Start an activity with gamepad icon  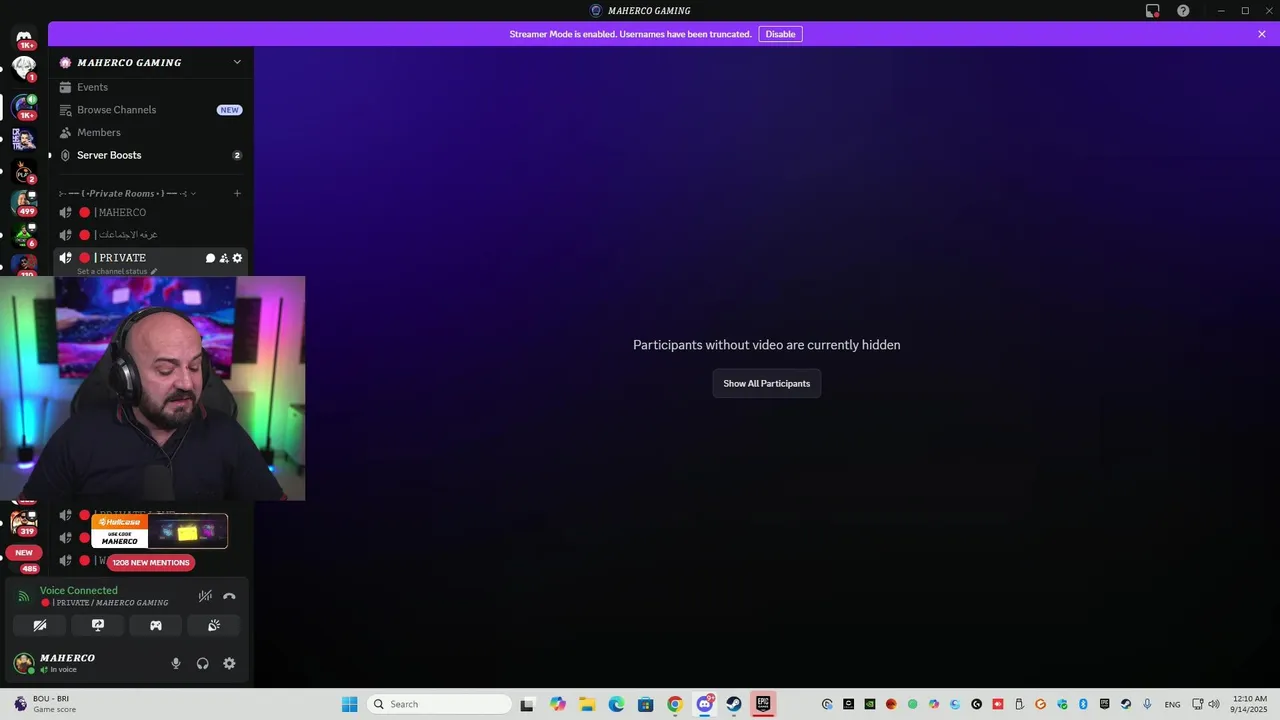point(156,625)
